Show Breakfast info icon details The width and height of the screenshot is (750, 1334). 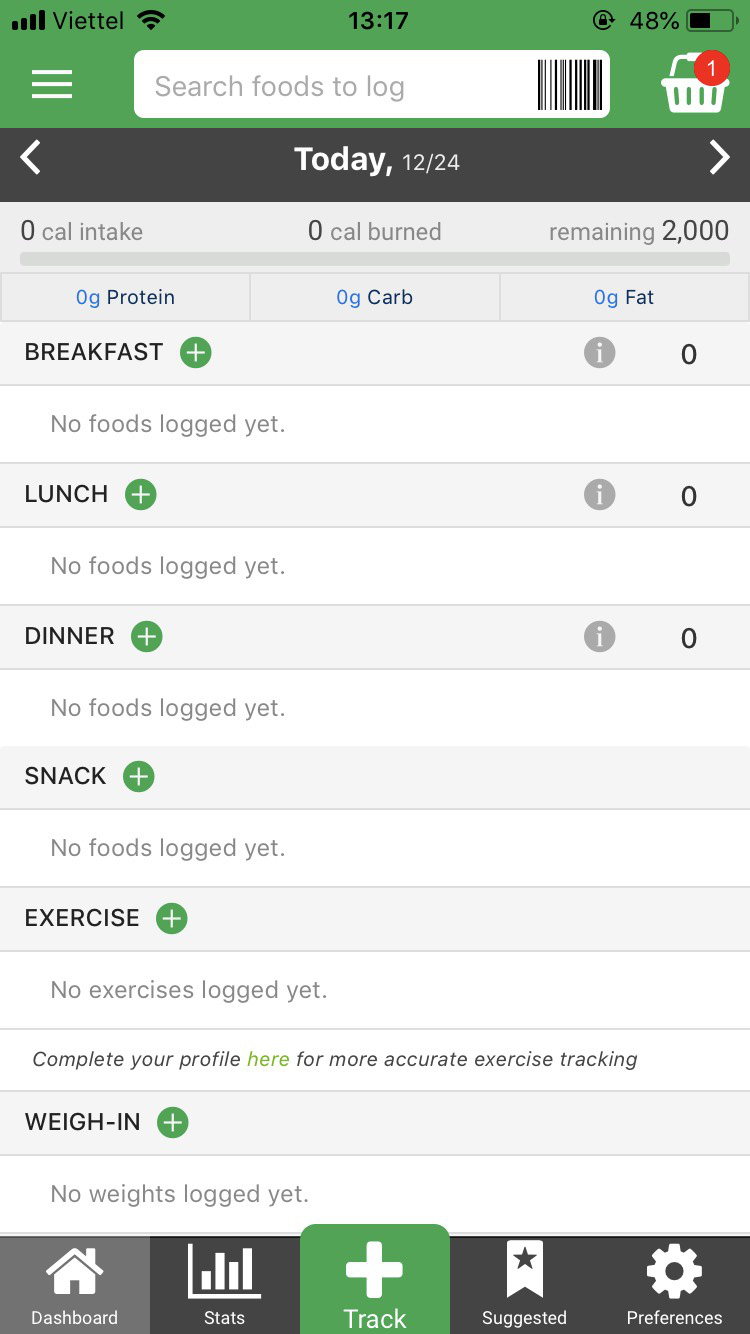pyautogui.click(x=600, y=352)
